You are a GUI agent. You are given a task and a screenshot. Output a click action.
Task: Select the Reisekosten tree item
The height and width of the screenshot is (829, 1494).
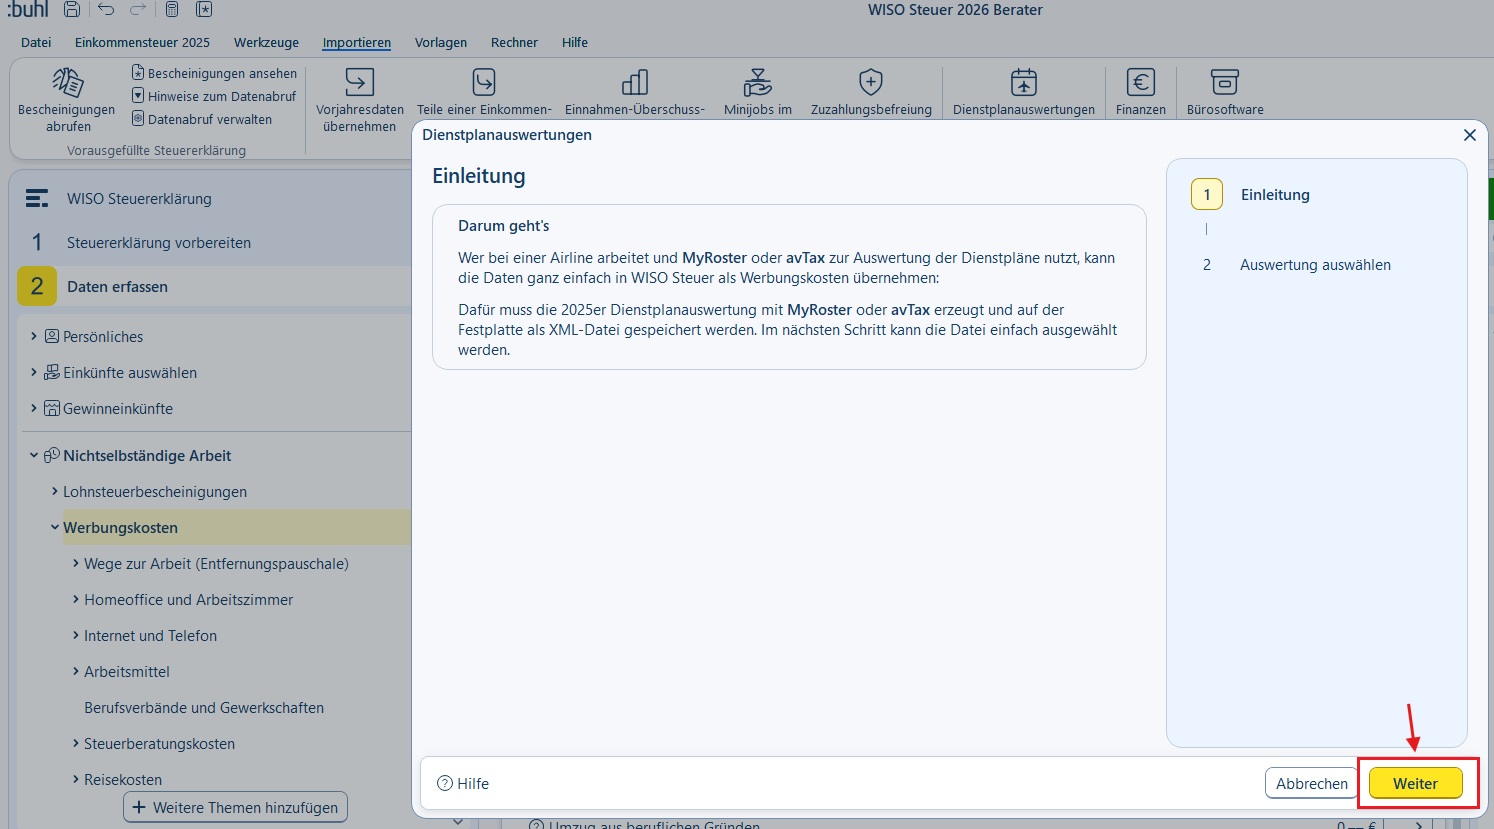(123, 779)
